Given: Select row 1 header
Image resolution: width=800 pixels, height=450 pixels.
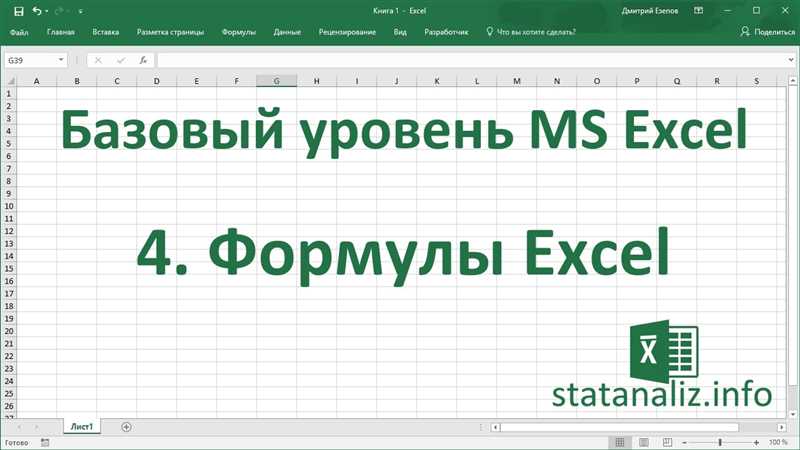Looking at the screenshot, I should (x=9, y=94).
